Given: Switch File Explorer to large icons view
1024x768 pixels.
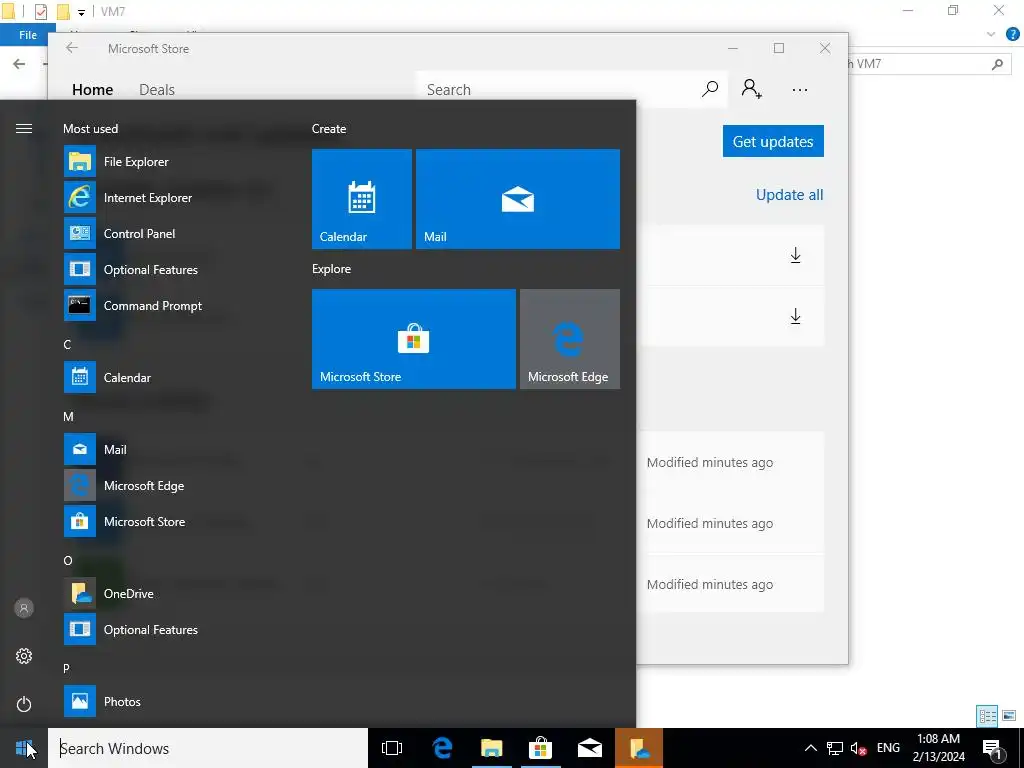Looking at the screenshot, I should point(1009,716).
